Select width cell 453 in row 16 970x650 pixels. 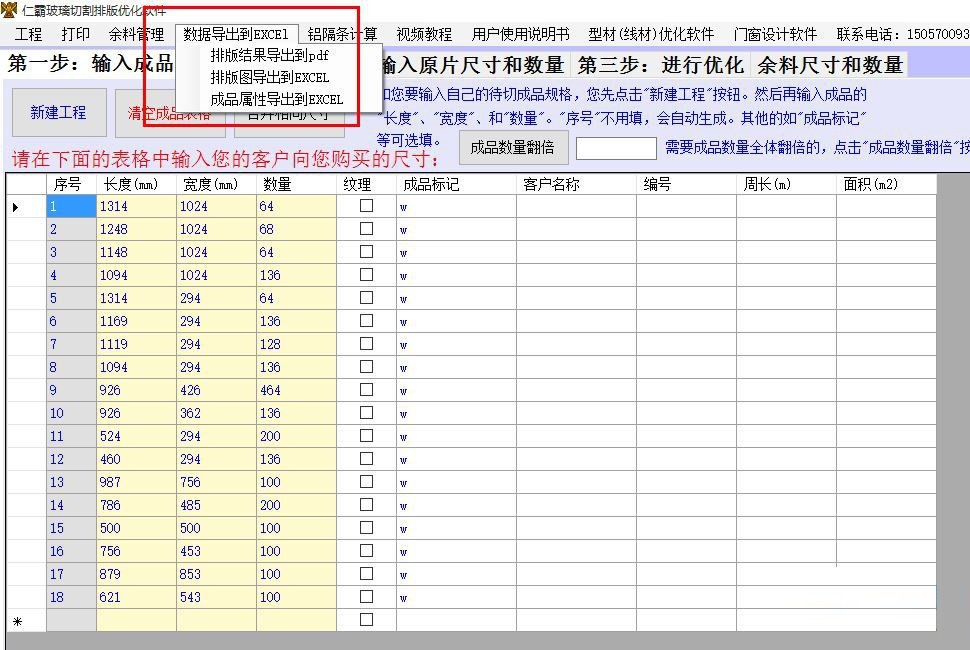(x=217, y=551)
